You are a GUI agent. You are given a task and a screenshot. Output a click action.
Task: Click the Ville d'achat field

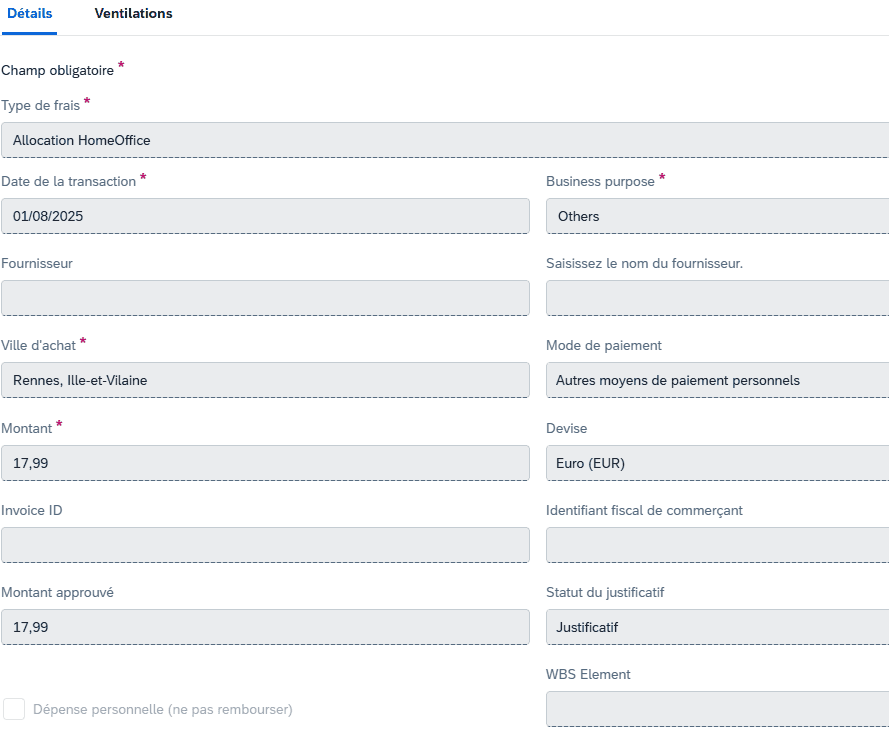265,380
